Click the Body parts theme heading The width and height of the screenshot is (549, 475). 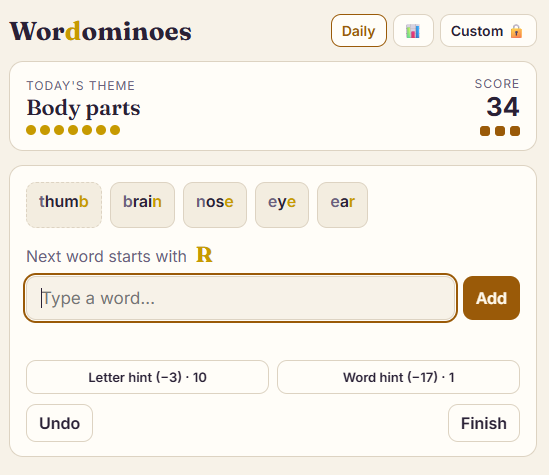click(x=83, y=108)
